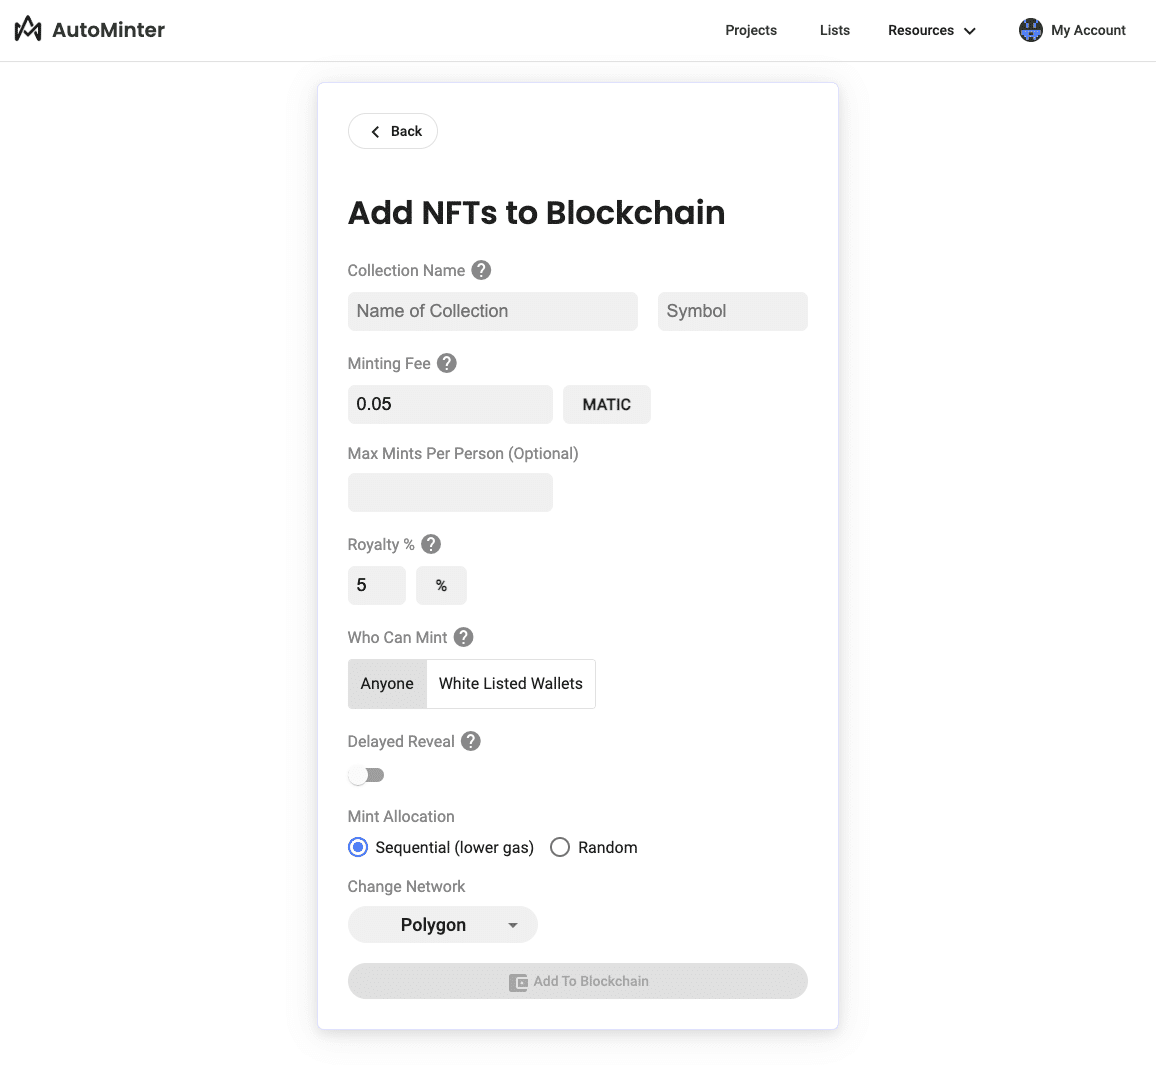
Task: Click the wallet icon on Add To Blockchain
Action: click(x=518, y=982)
